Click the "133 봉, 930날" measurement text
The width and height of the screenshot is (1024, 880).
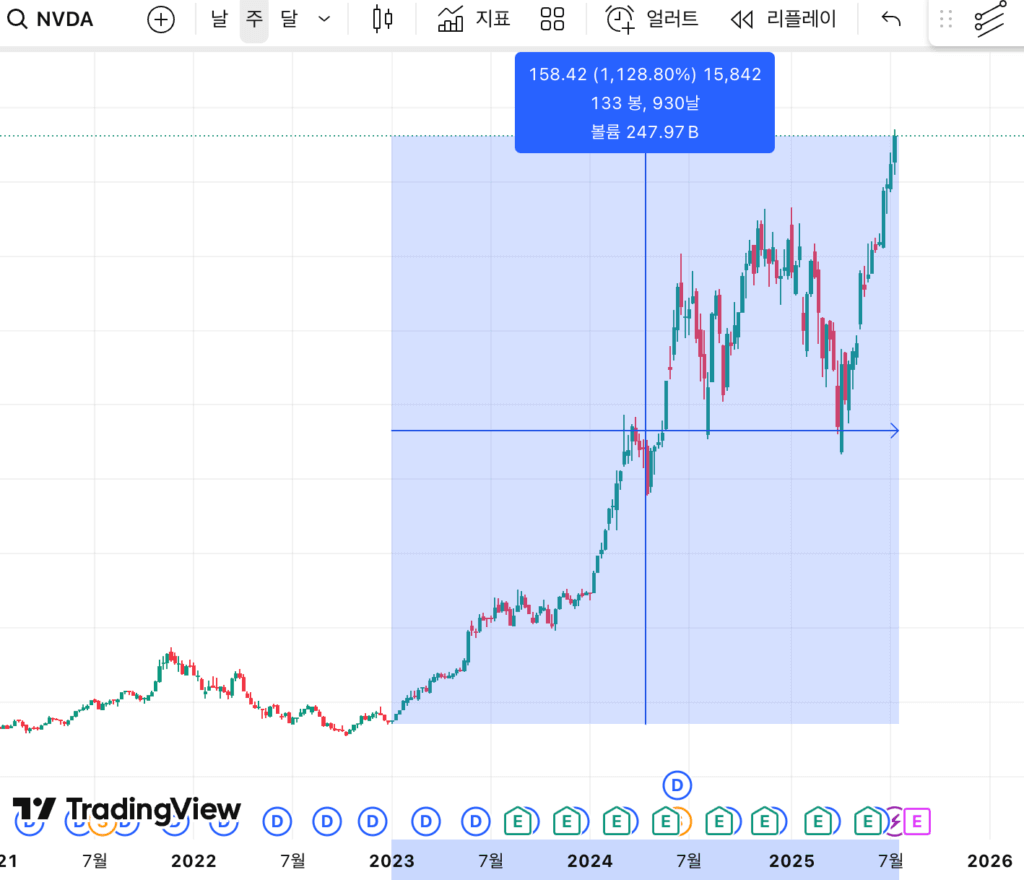(x=645, y=103)
